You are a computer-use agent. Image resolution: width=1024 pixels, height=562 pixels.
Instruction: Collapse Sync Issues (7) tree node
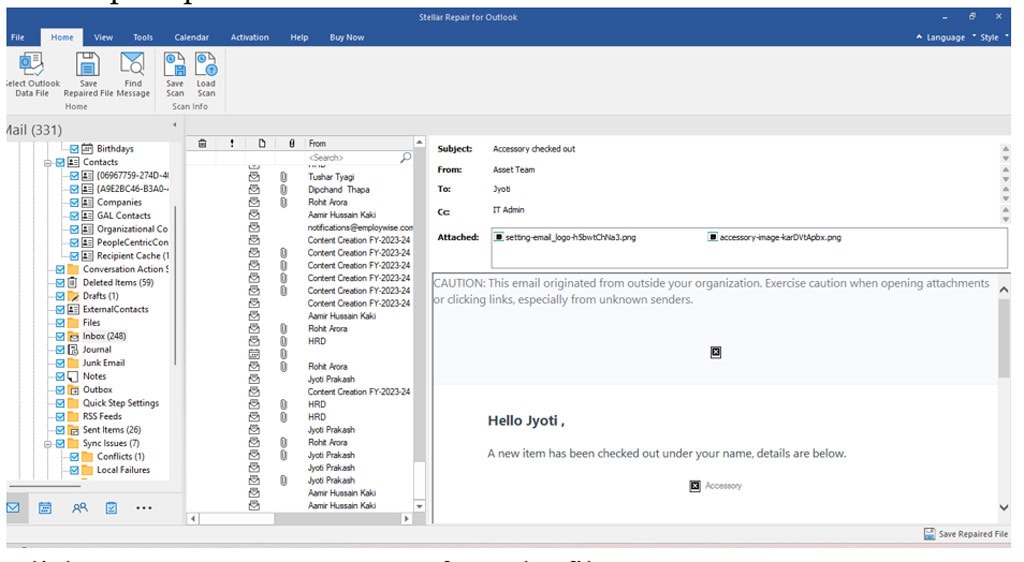pos(48,444)
